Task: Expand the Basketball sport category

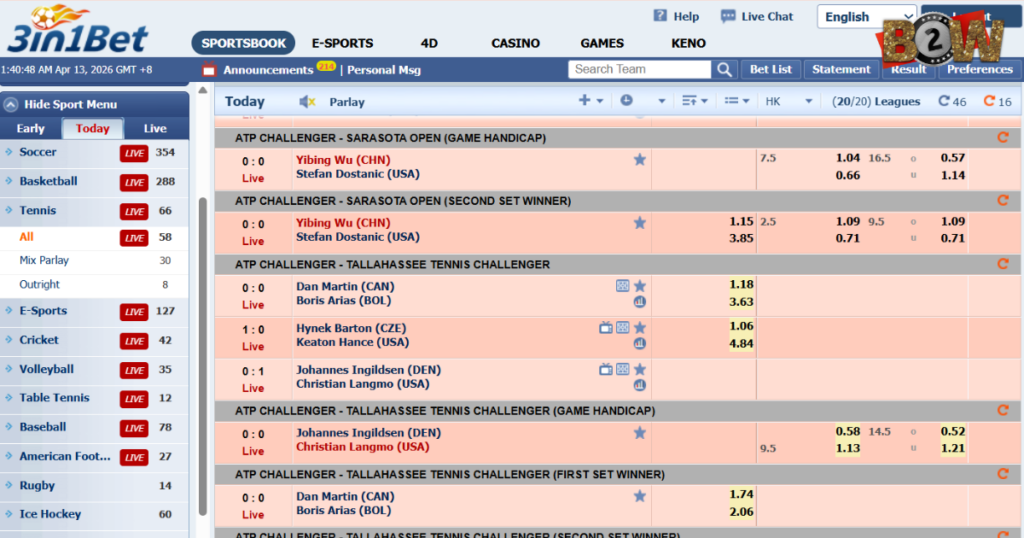Action: 48,181
